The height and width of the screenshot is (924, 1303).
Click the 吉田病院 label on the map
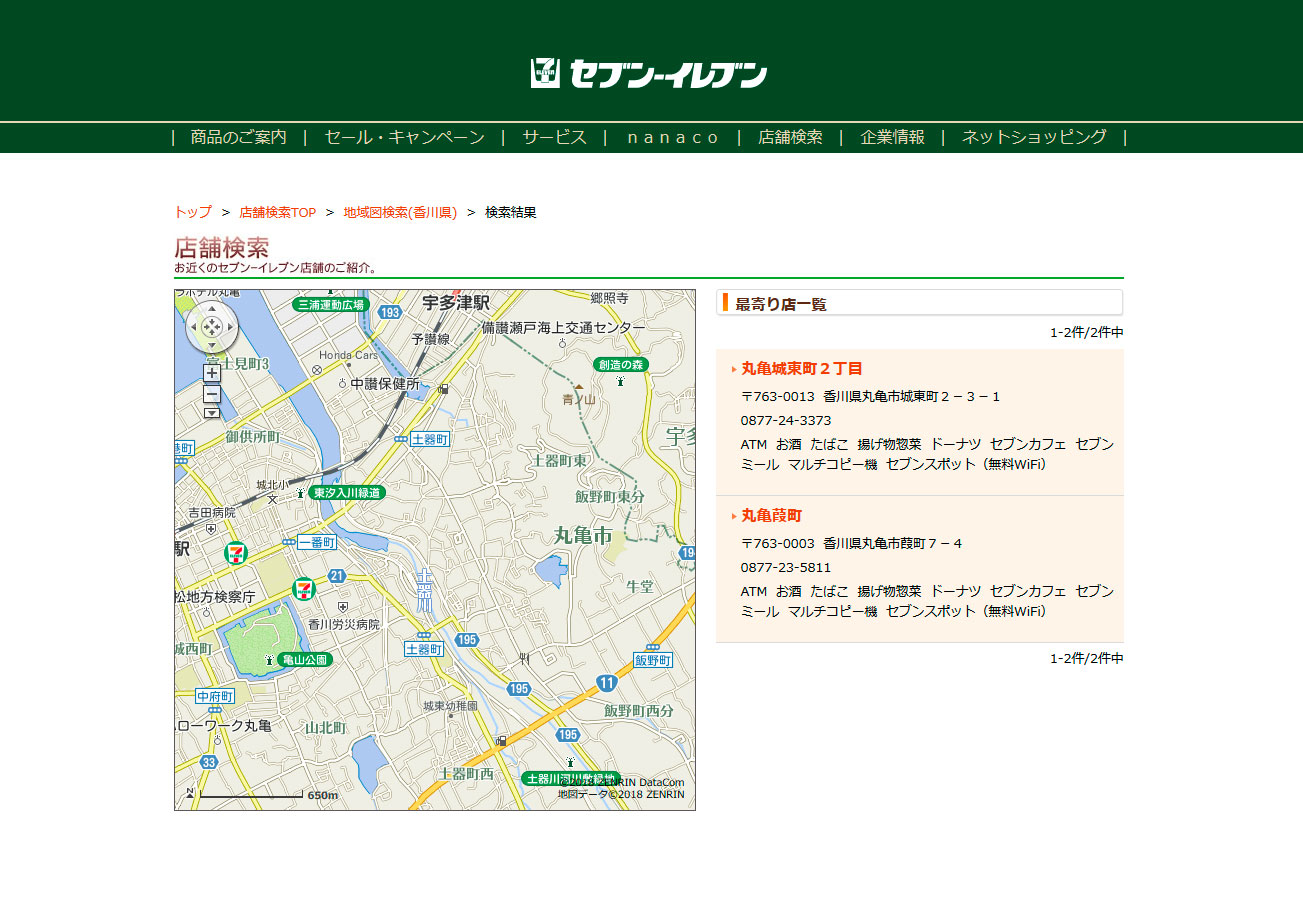[x=212, y=511]
